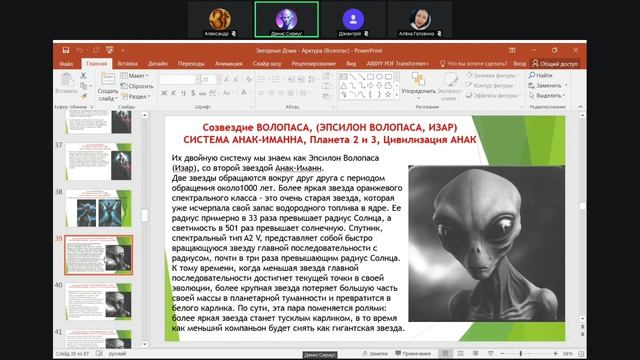Image resolution: width=640 pixels, height=360 pixels.
Task: Toggle bulleted list formatting
Action: [262, 79]
